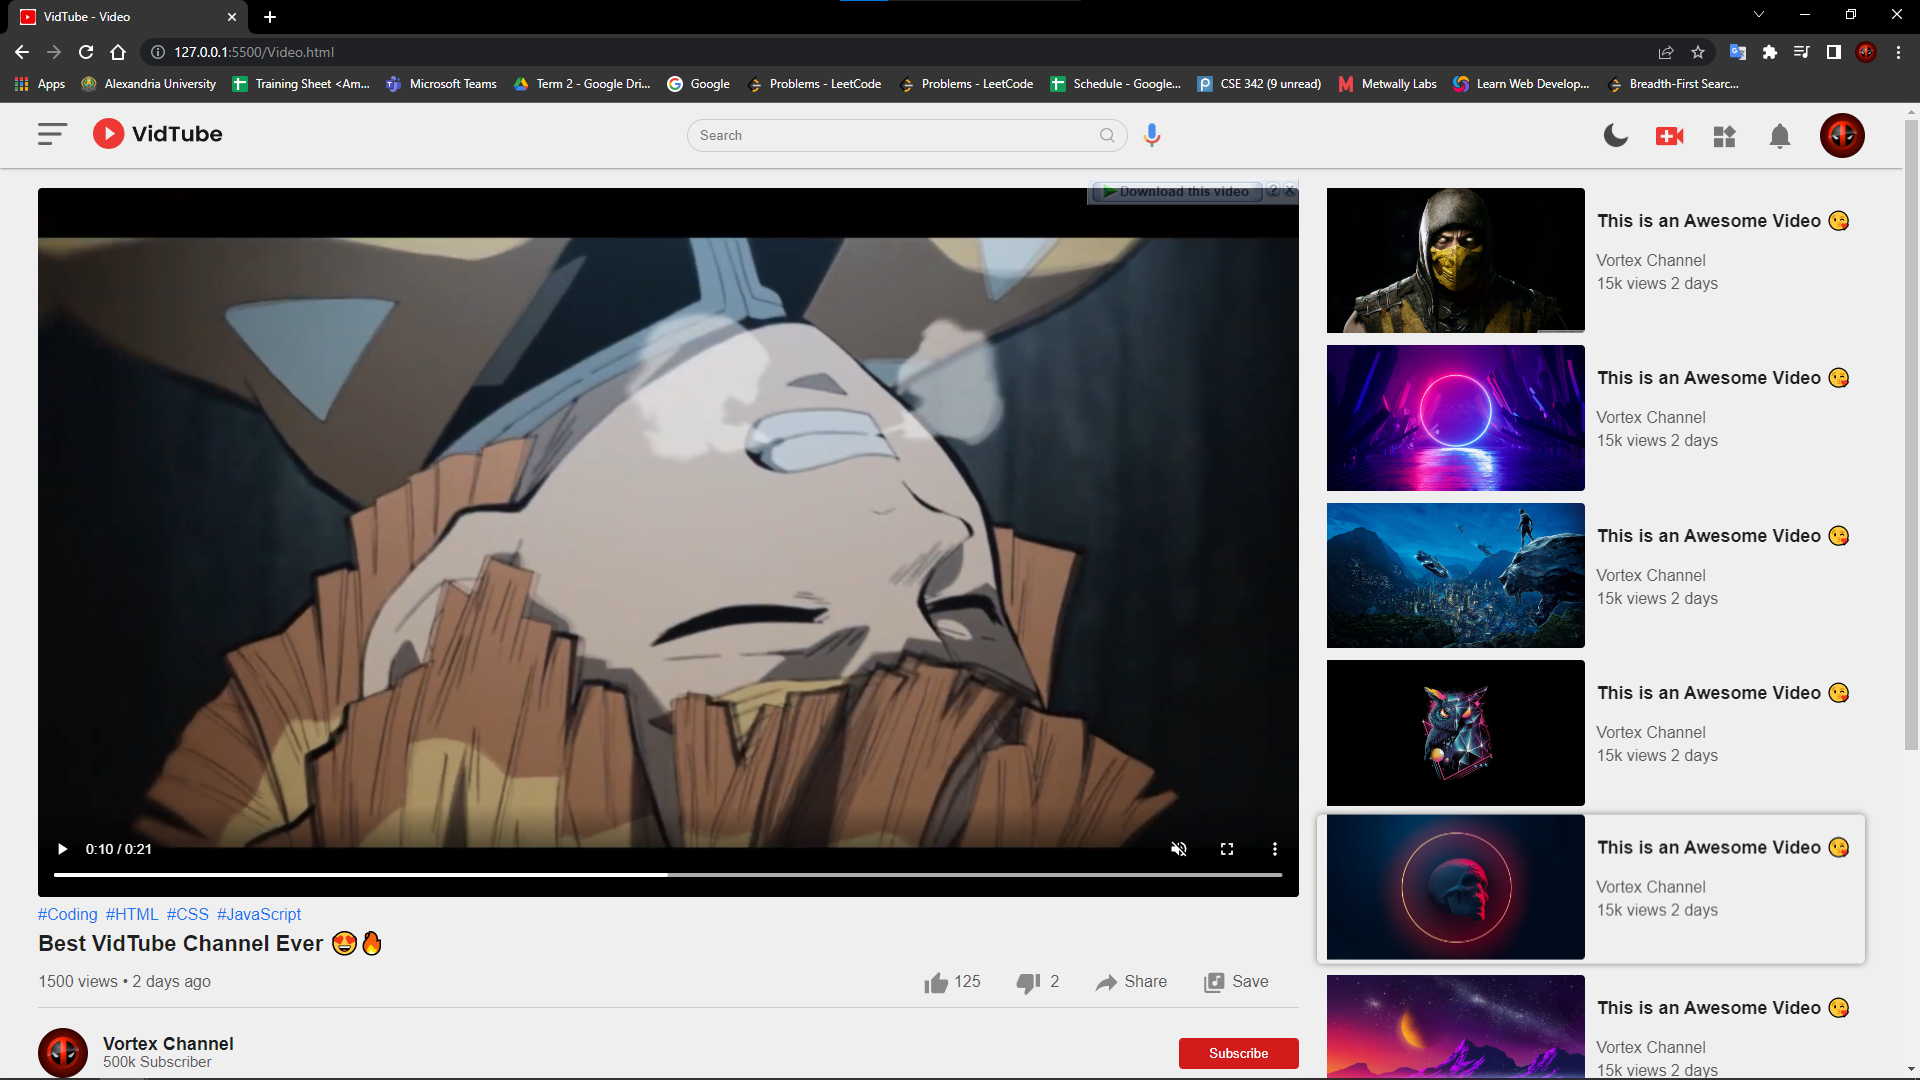Open the Black Panther thumbnail video
Viewport: 1920px width, 1080px height.
pyautogui.click(x=1456, y=575)
